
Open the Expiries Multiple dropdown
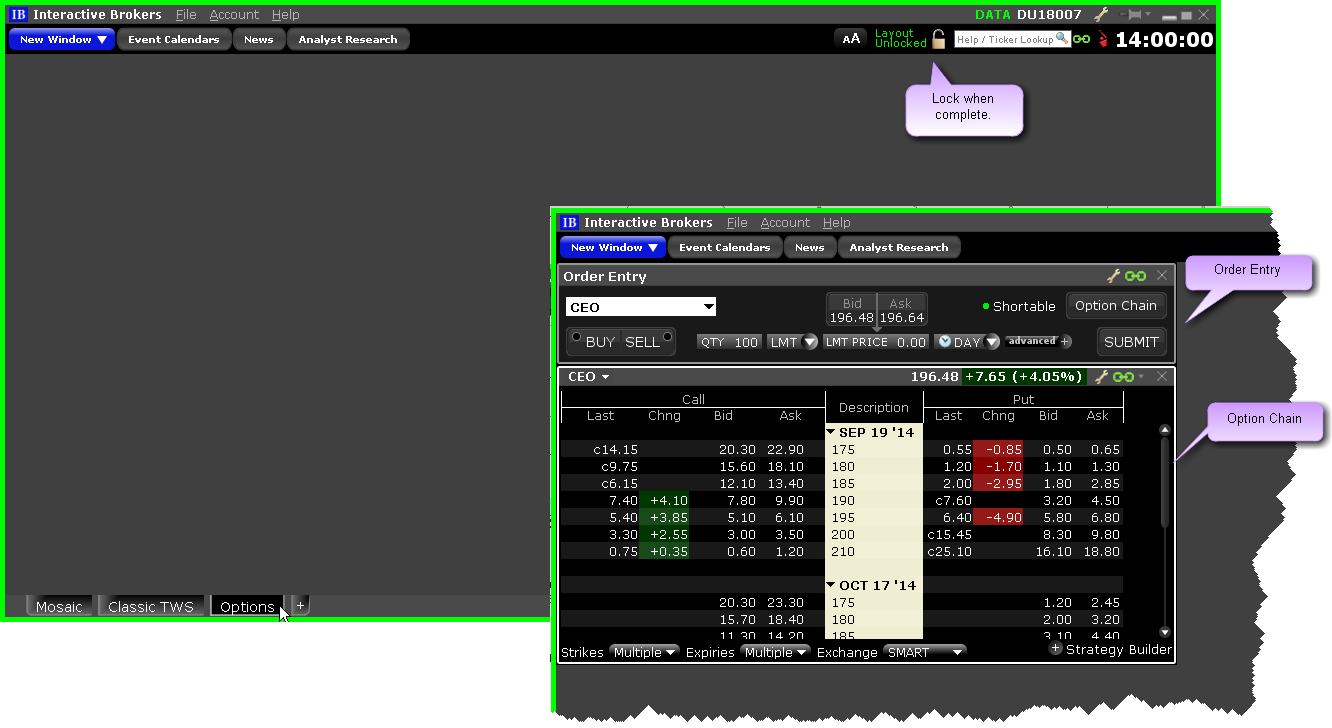[x=775, y=652]
